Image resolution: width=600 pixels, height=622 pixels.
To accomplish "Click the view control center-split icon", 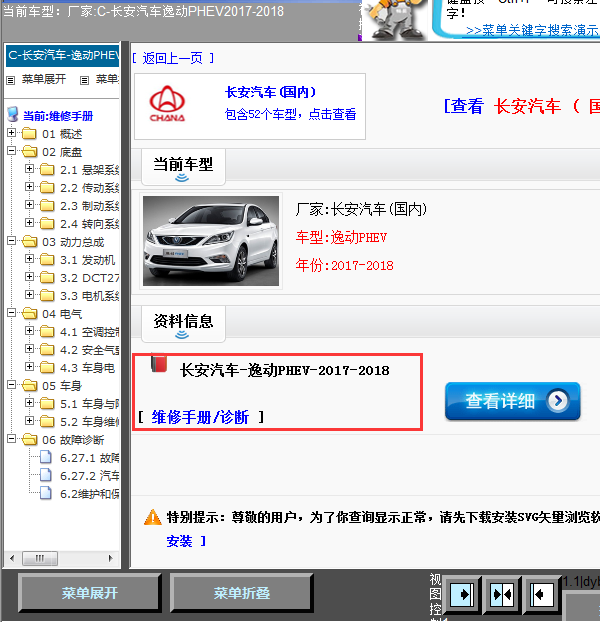I will click(502, 595).
